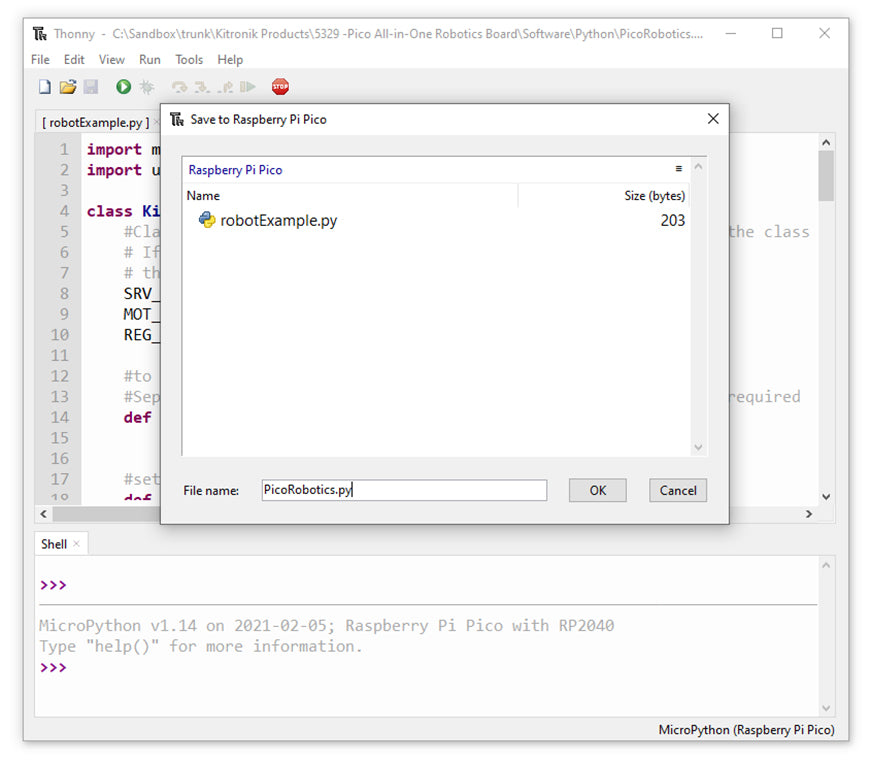Screen dimensions: 870x762
Task: Click the Raspberry Pi Pico path link
Action: [235, 170]
